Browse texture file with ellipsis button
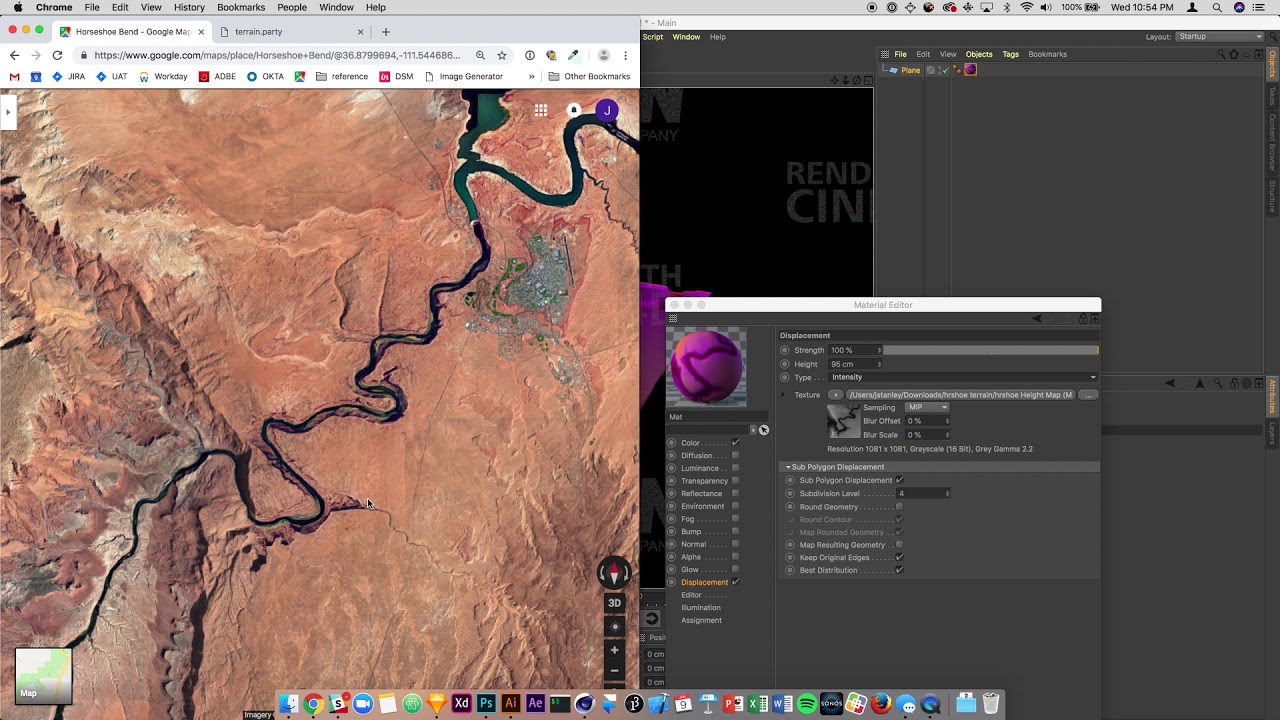The image size is (1280, 720). pos(1088,395)
